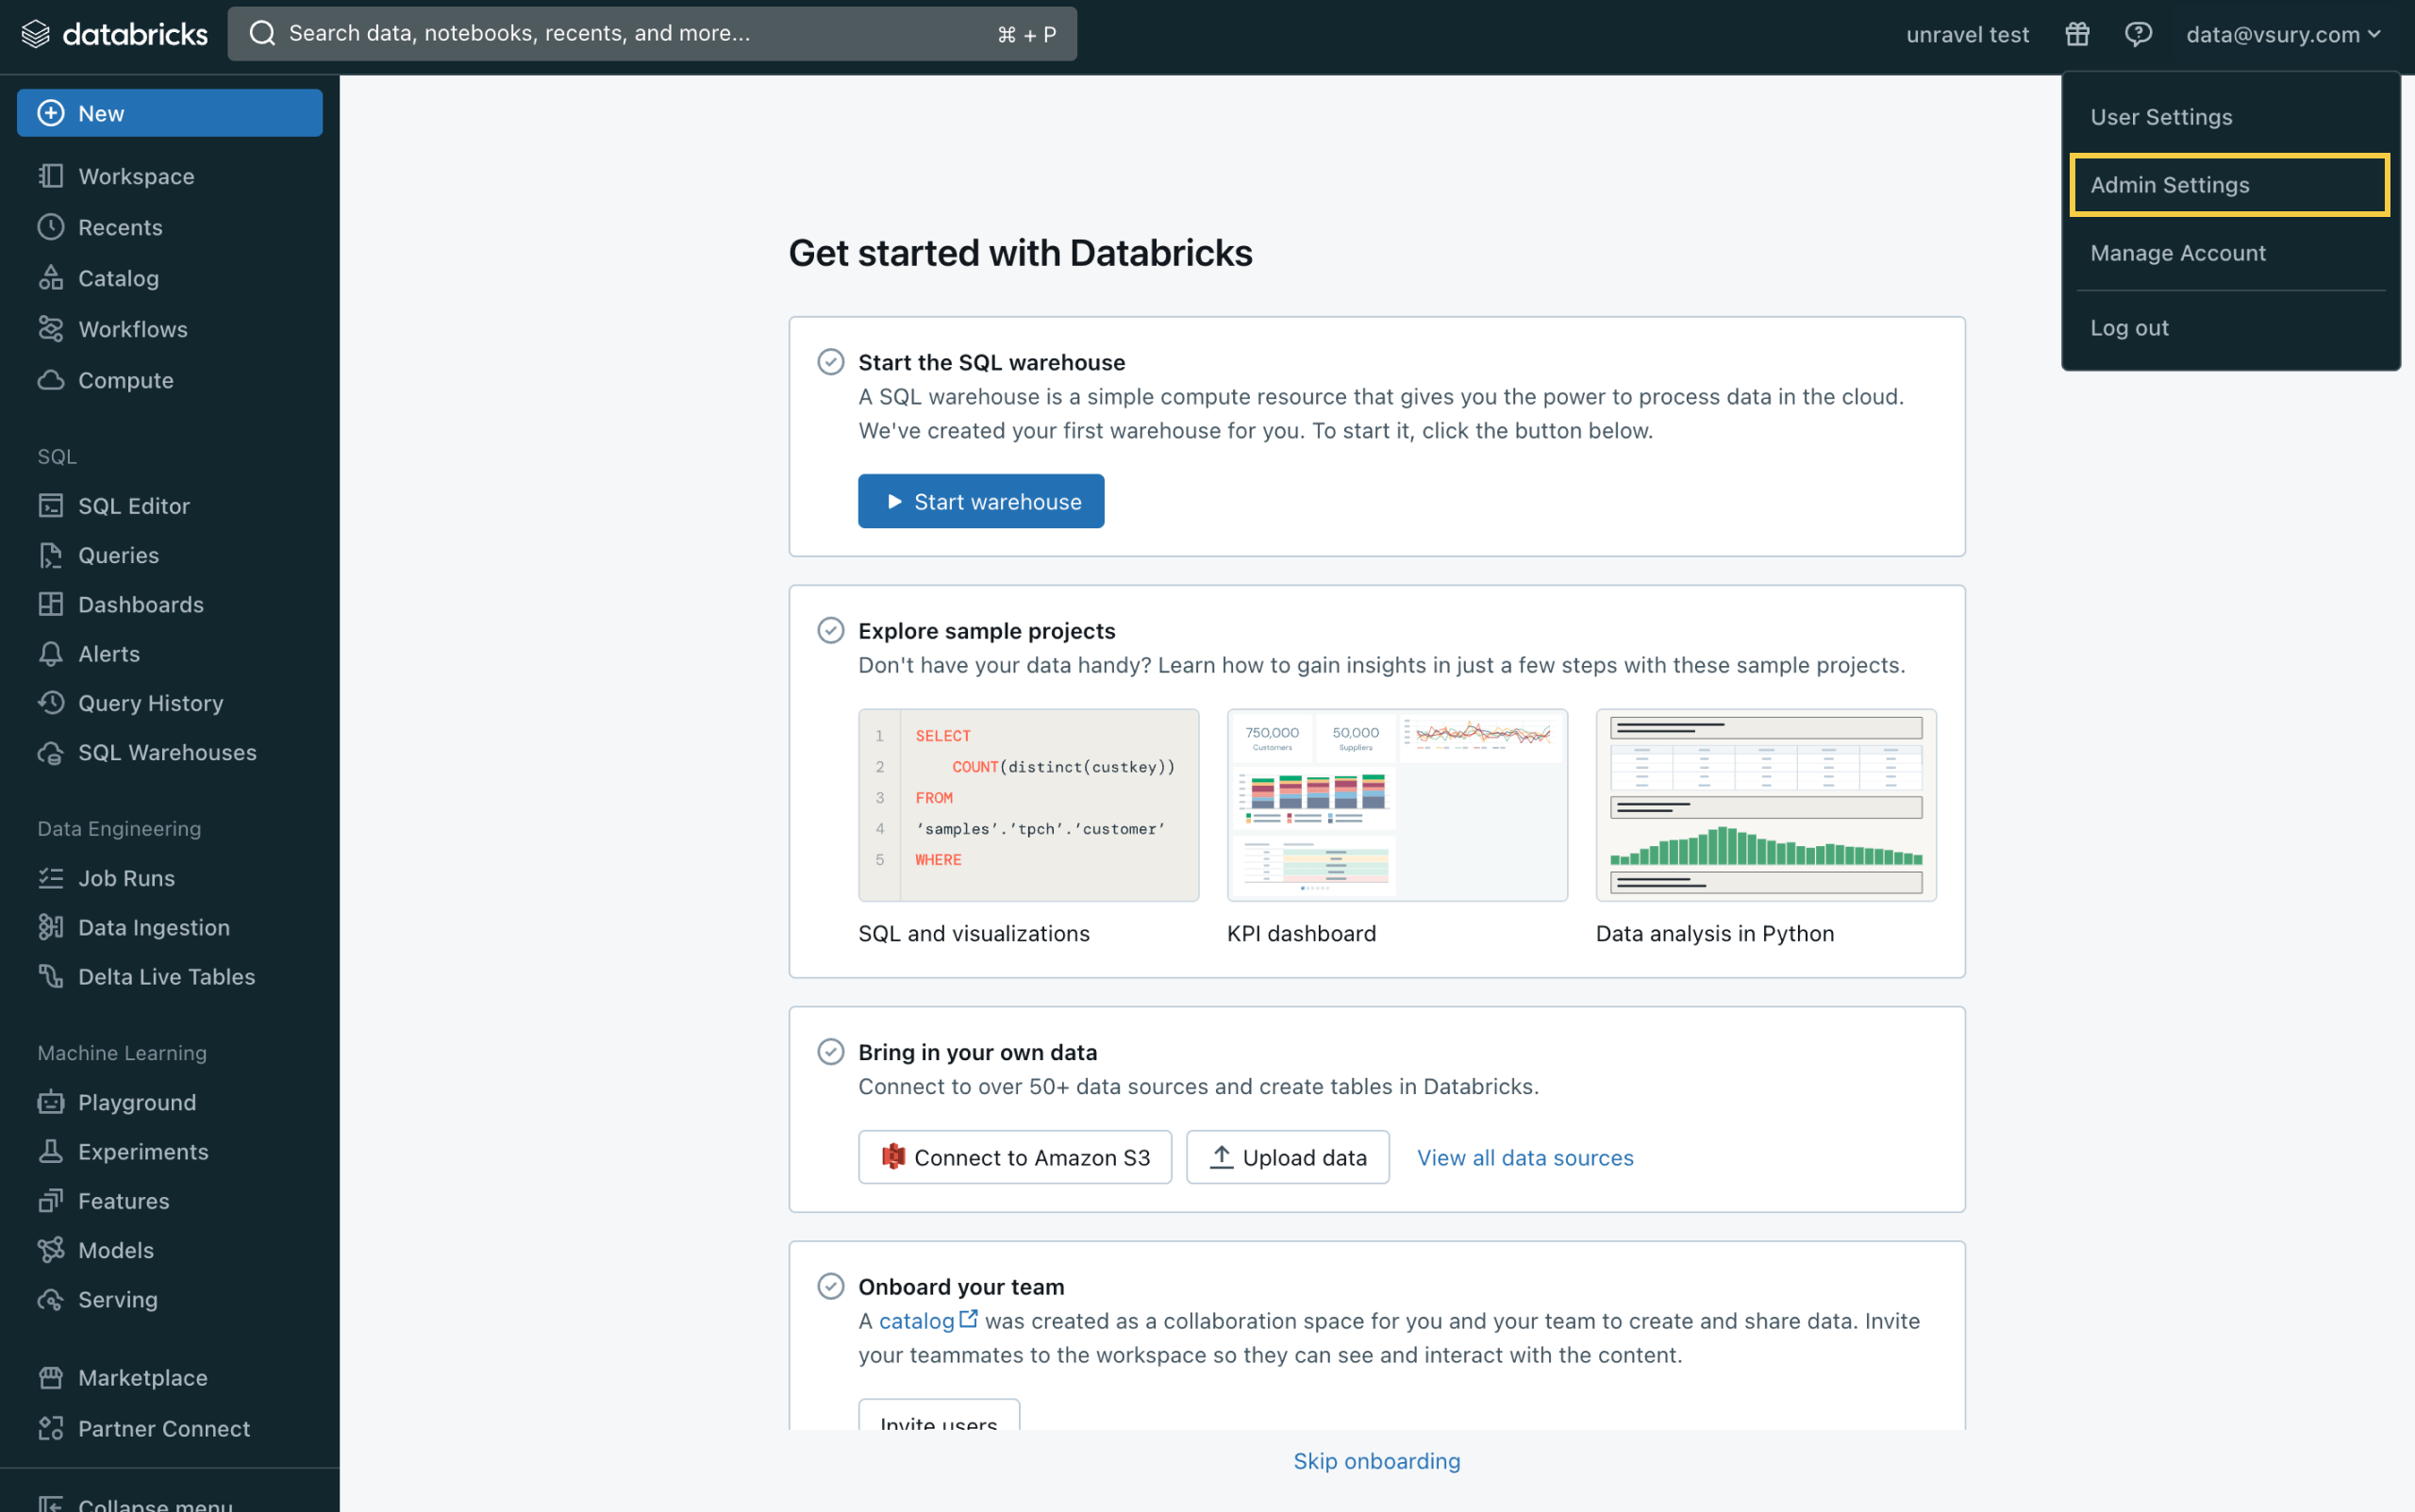Mark Explore sample projects step complete

[x=831, y=630]
